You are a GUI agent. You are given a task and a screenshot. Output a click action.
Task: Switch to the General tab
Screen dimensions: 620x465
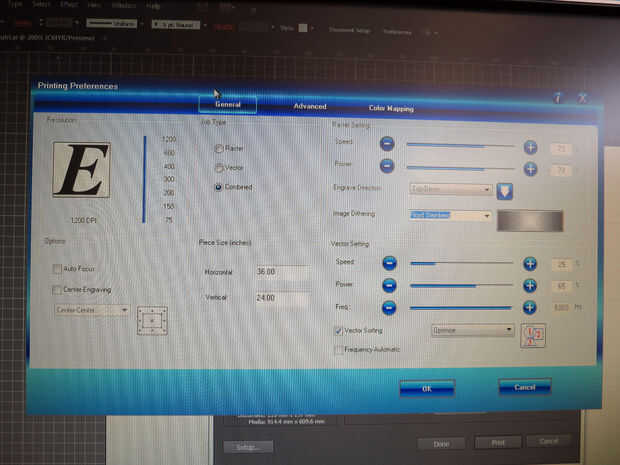[x=228, y=104]
